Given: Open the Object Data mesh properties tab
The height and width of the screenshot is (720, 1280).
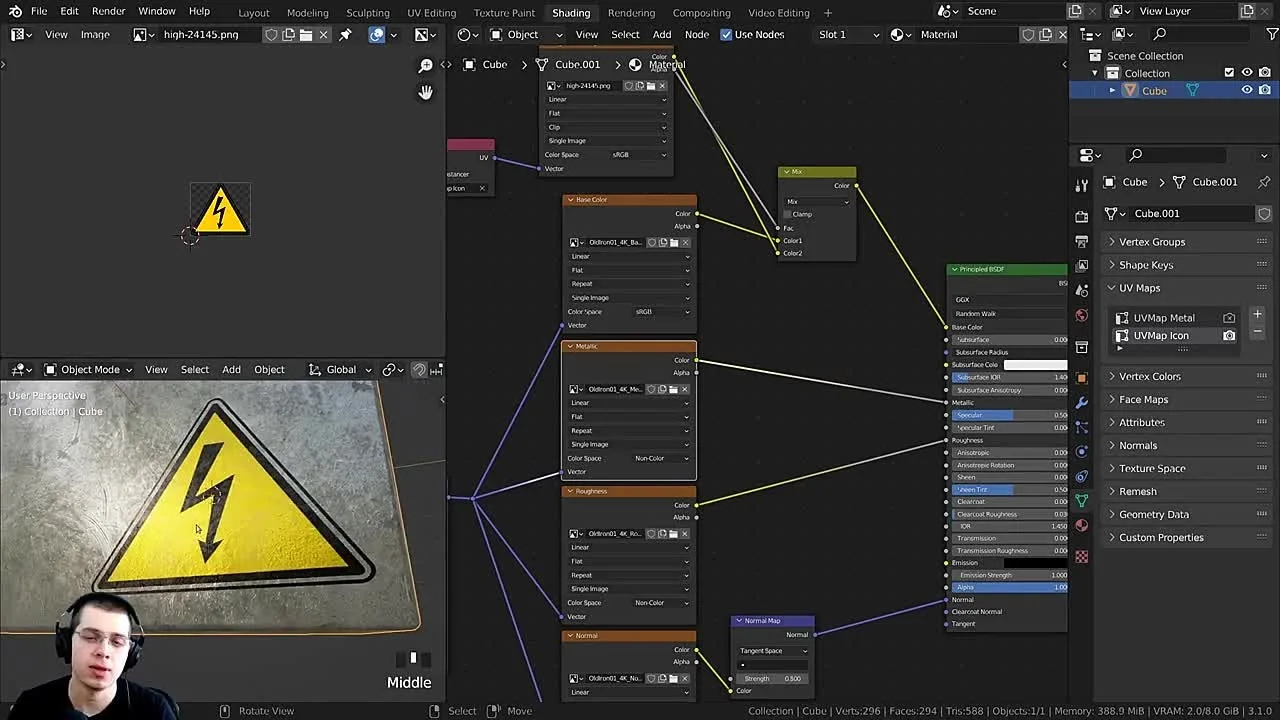Looking at the screenshot, I should pos(1081,501).
